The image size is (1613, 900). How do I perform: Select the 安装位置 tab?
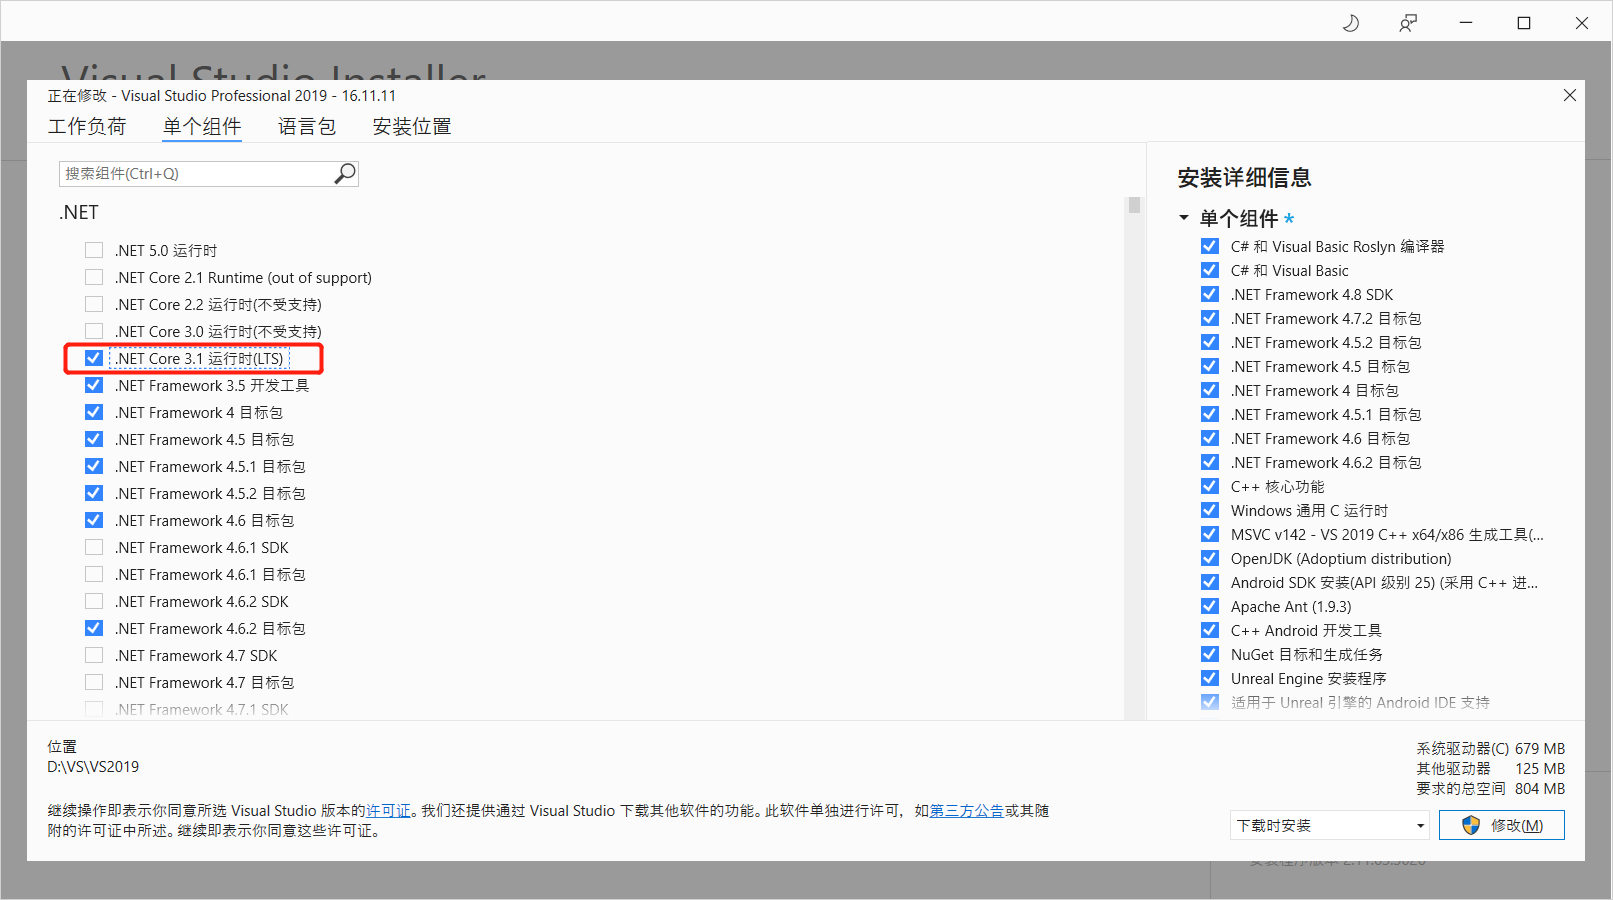click(411, 126)
